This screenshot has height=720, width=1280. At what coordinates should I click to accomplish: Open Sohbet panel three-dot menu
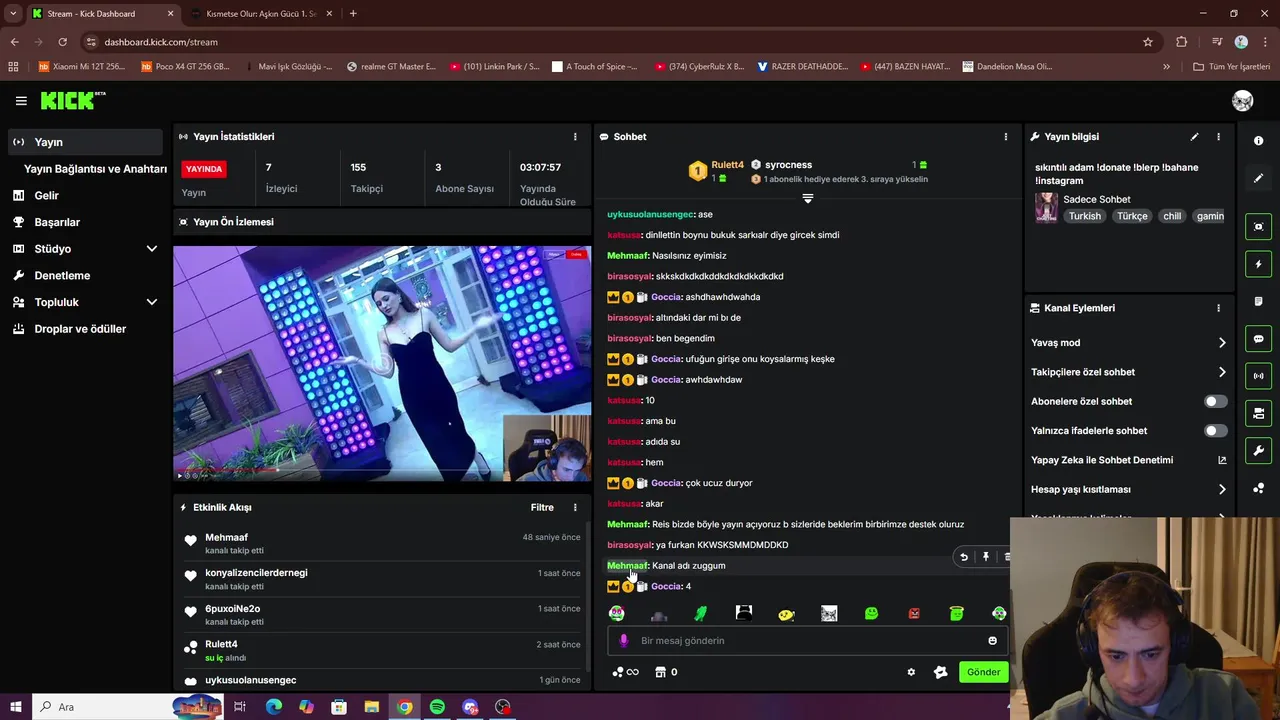pos(1006,137)
